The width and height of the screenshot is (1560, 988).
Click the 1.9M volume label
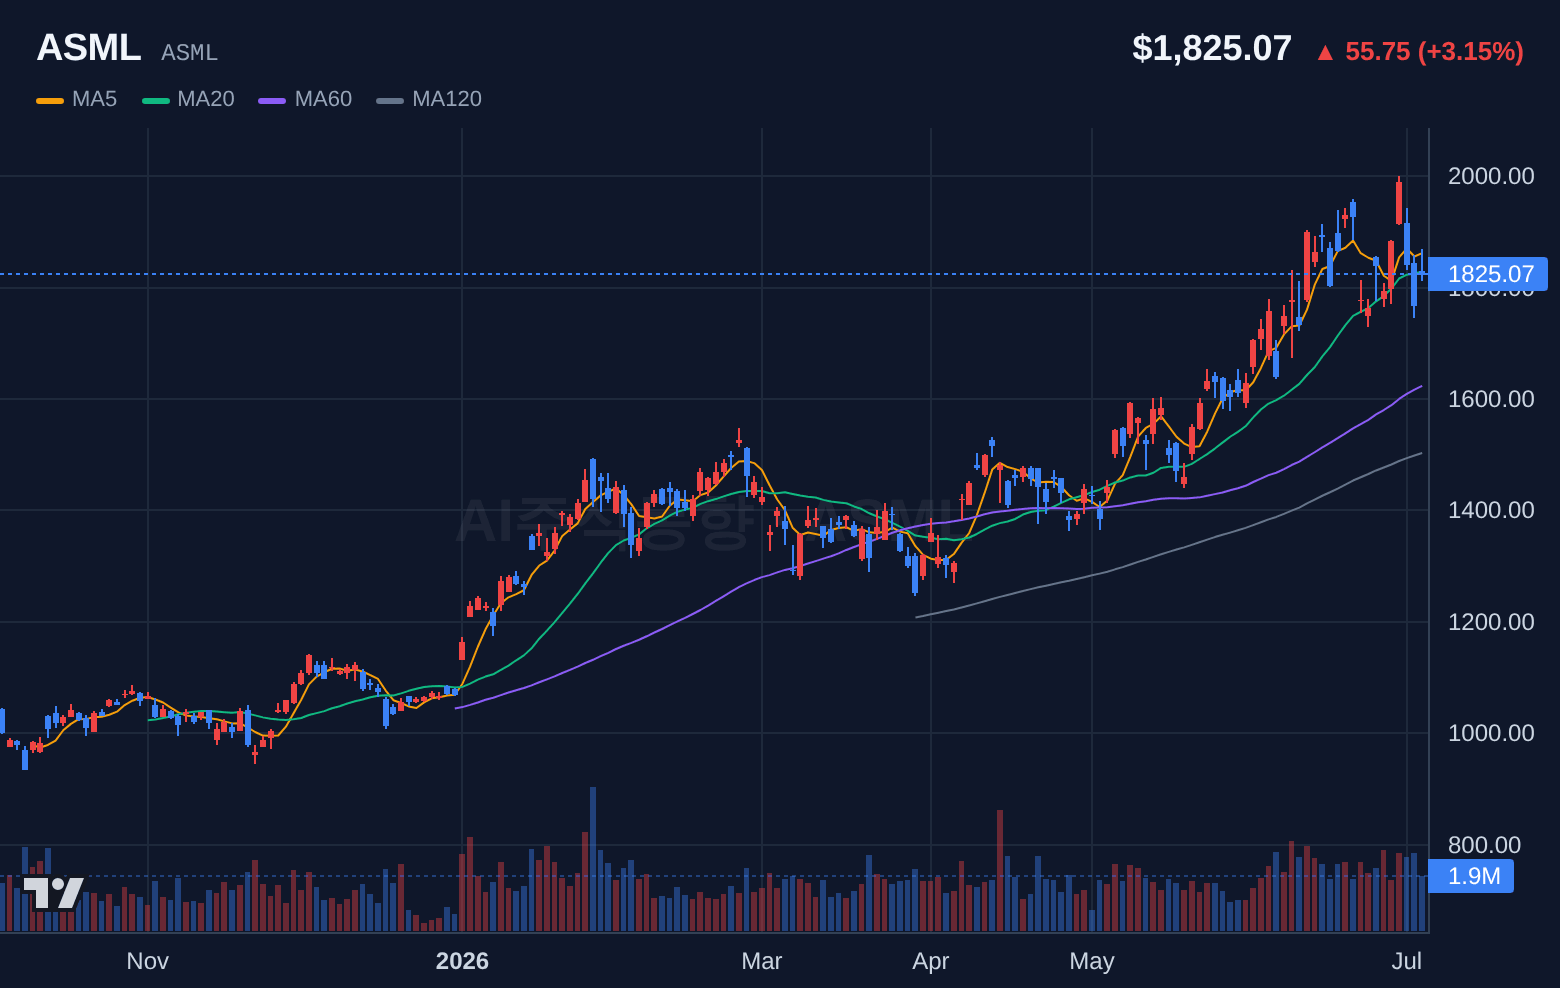[x=1471, y=876]
